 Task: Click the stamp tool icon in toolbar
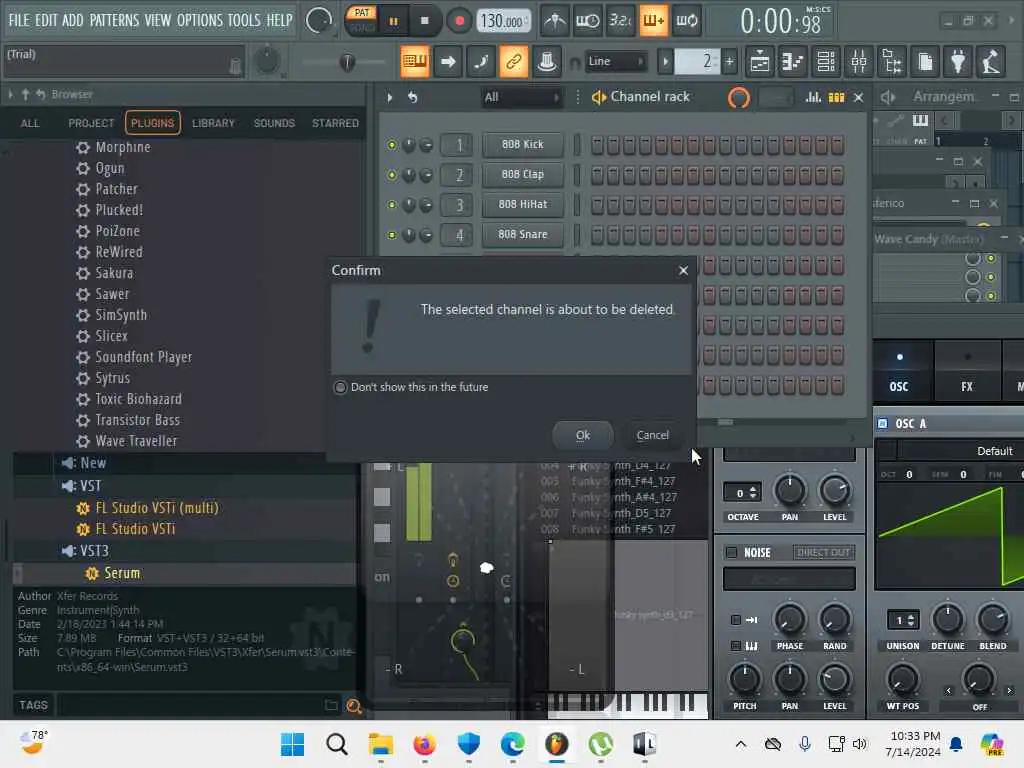pyautogui.click(x=547, y=62)
